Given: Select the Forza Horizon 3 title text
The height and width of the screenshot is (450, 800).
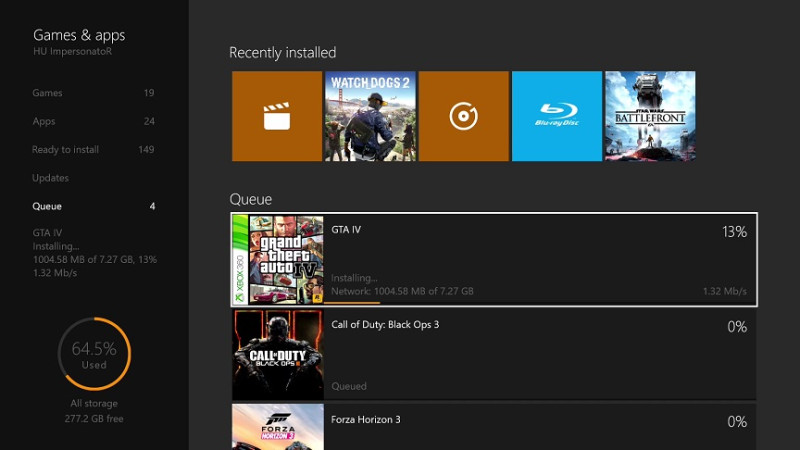Looking at the screenshot, I should 366,419.
